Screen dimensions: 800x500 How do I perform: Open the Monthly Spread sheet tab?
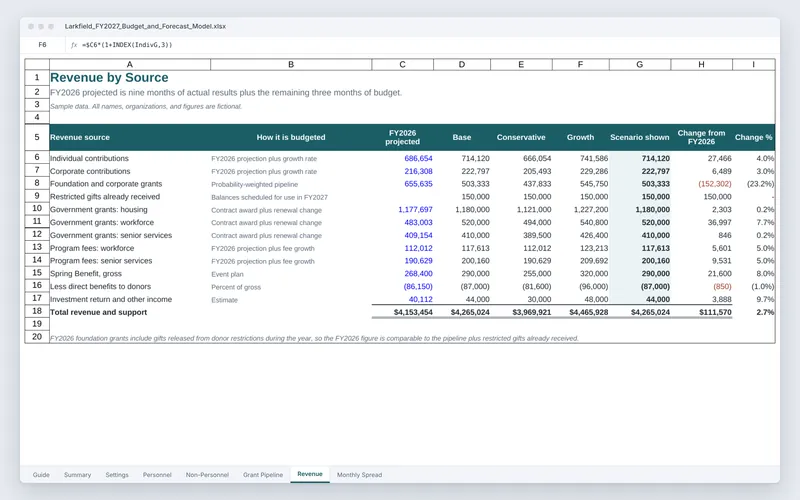359,474
